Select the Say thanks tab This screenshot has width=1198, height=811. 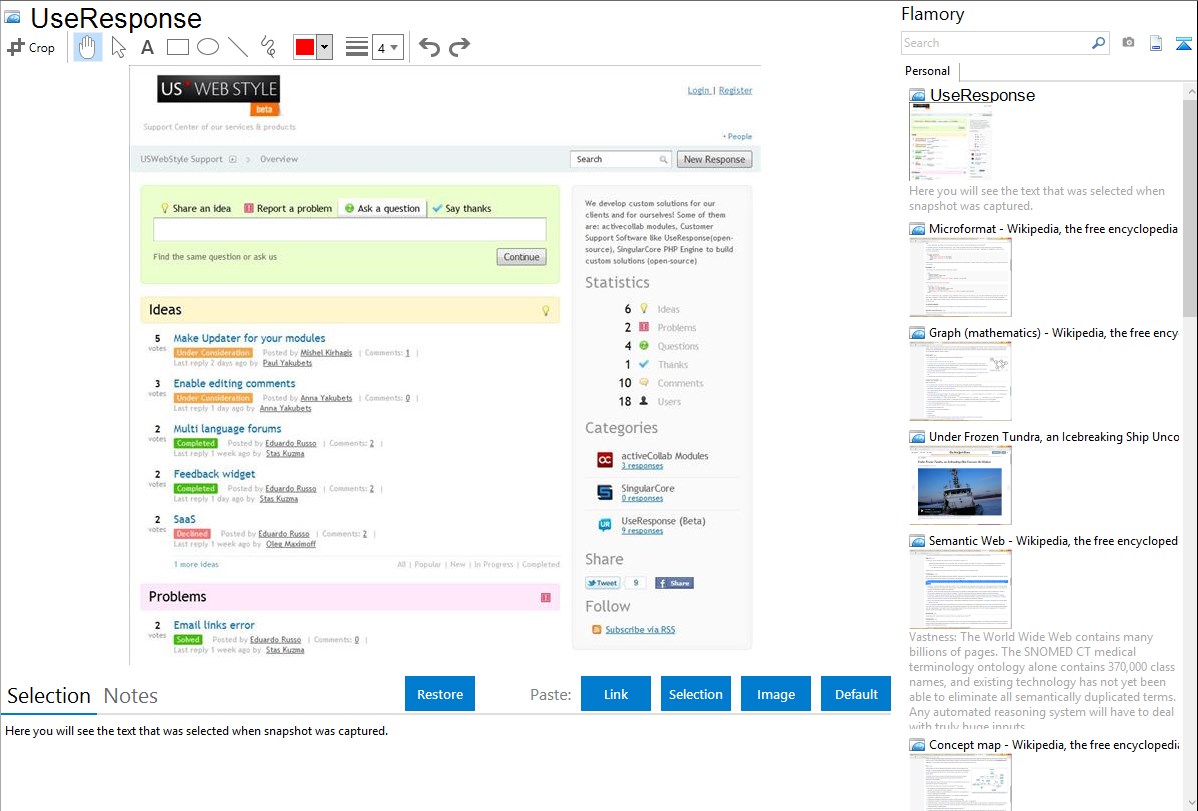(x=461, y=208)
